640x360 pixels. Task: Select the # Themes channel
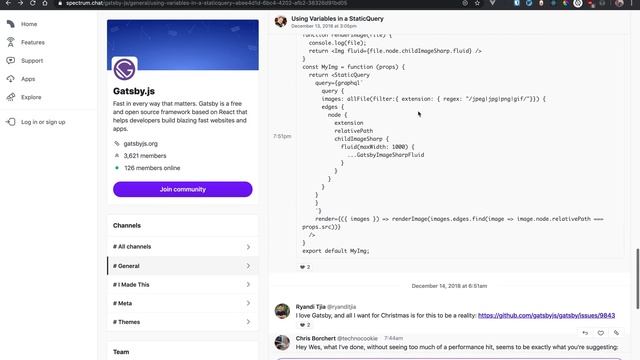(x=182, y=322)
